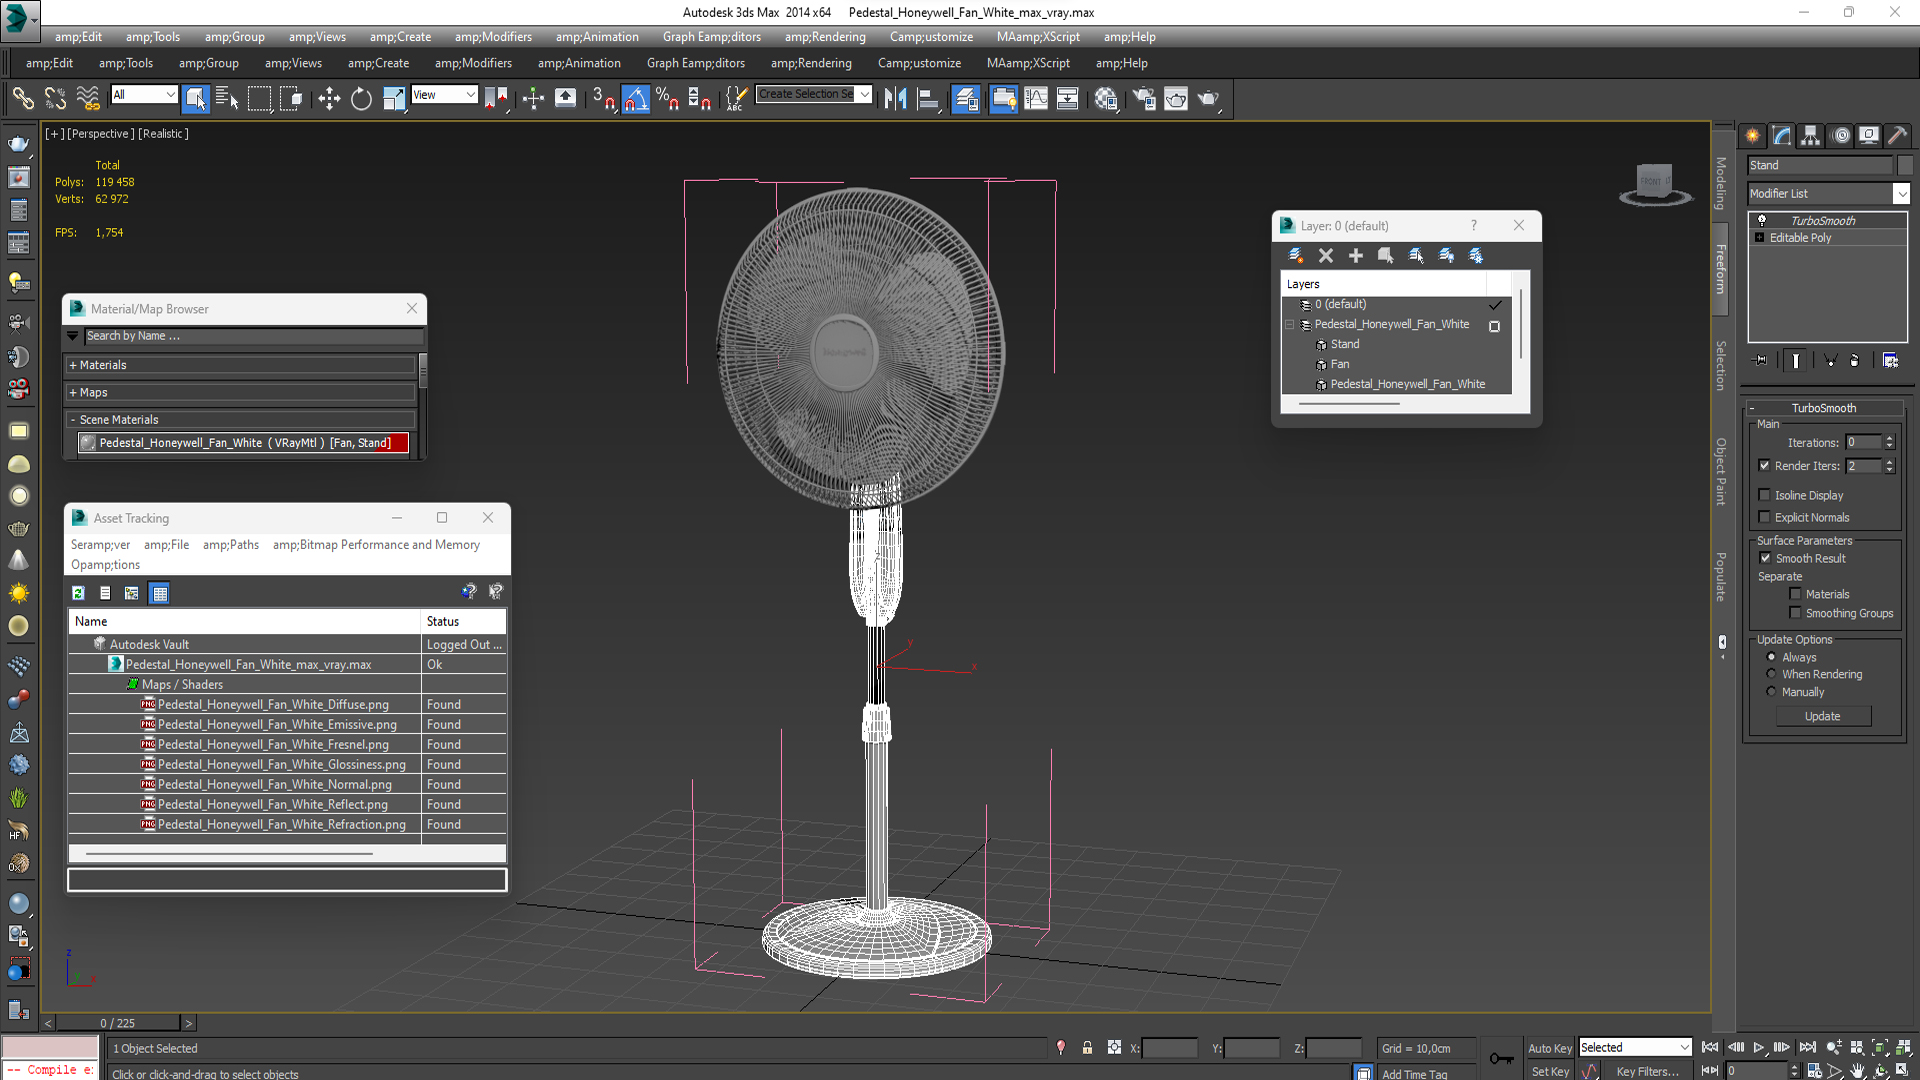The height and width of the screenshot is (1080, 1920).
Task: Click the Stand object color swatch
Action: pyautogui.click(x=1905, y=165)
